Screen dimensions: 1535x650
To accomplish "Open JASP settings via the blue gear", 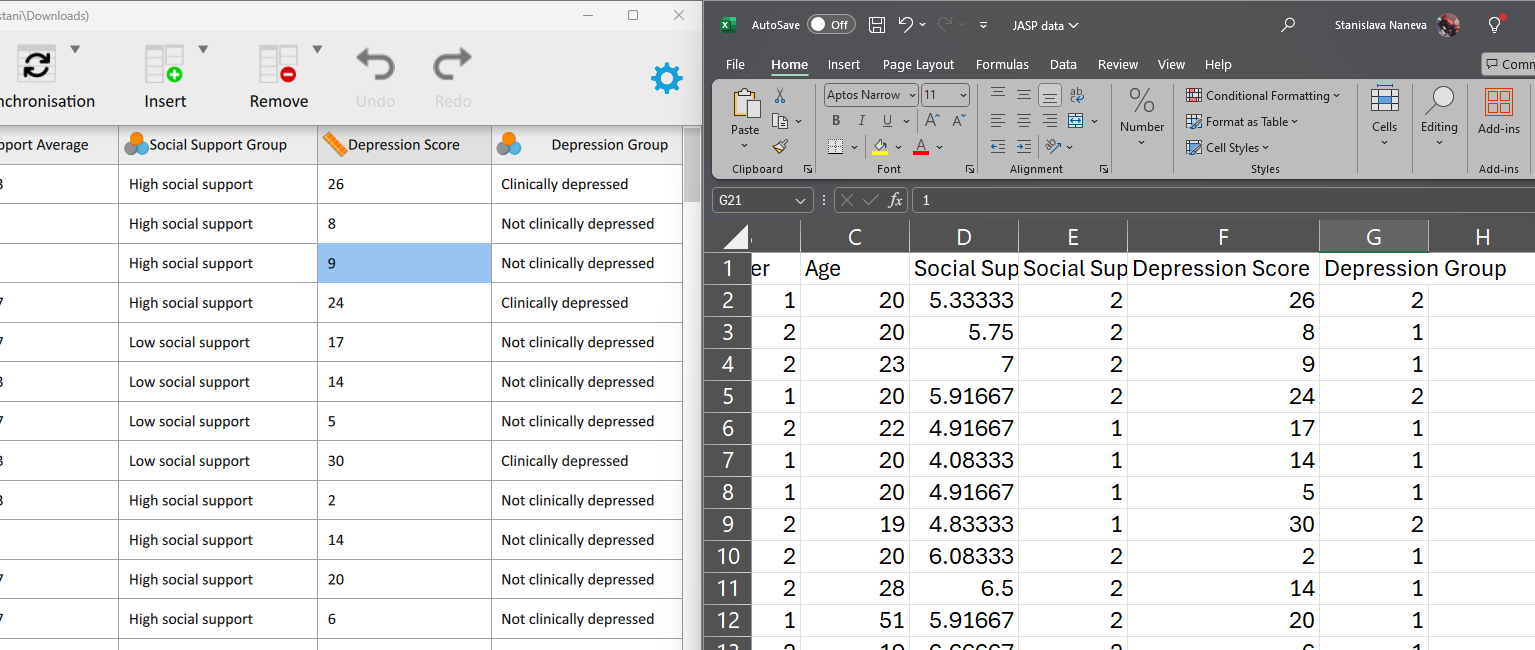I will [x=666, y=78].
